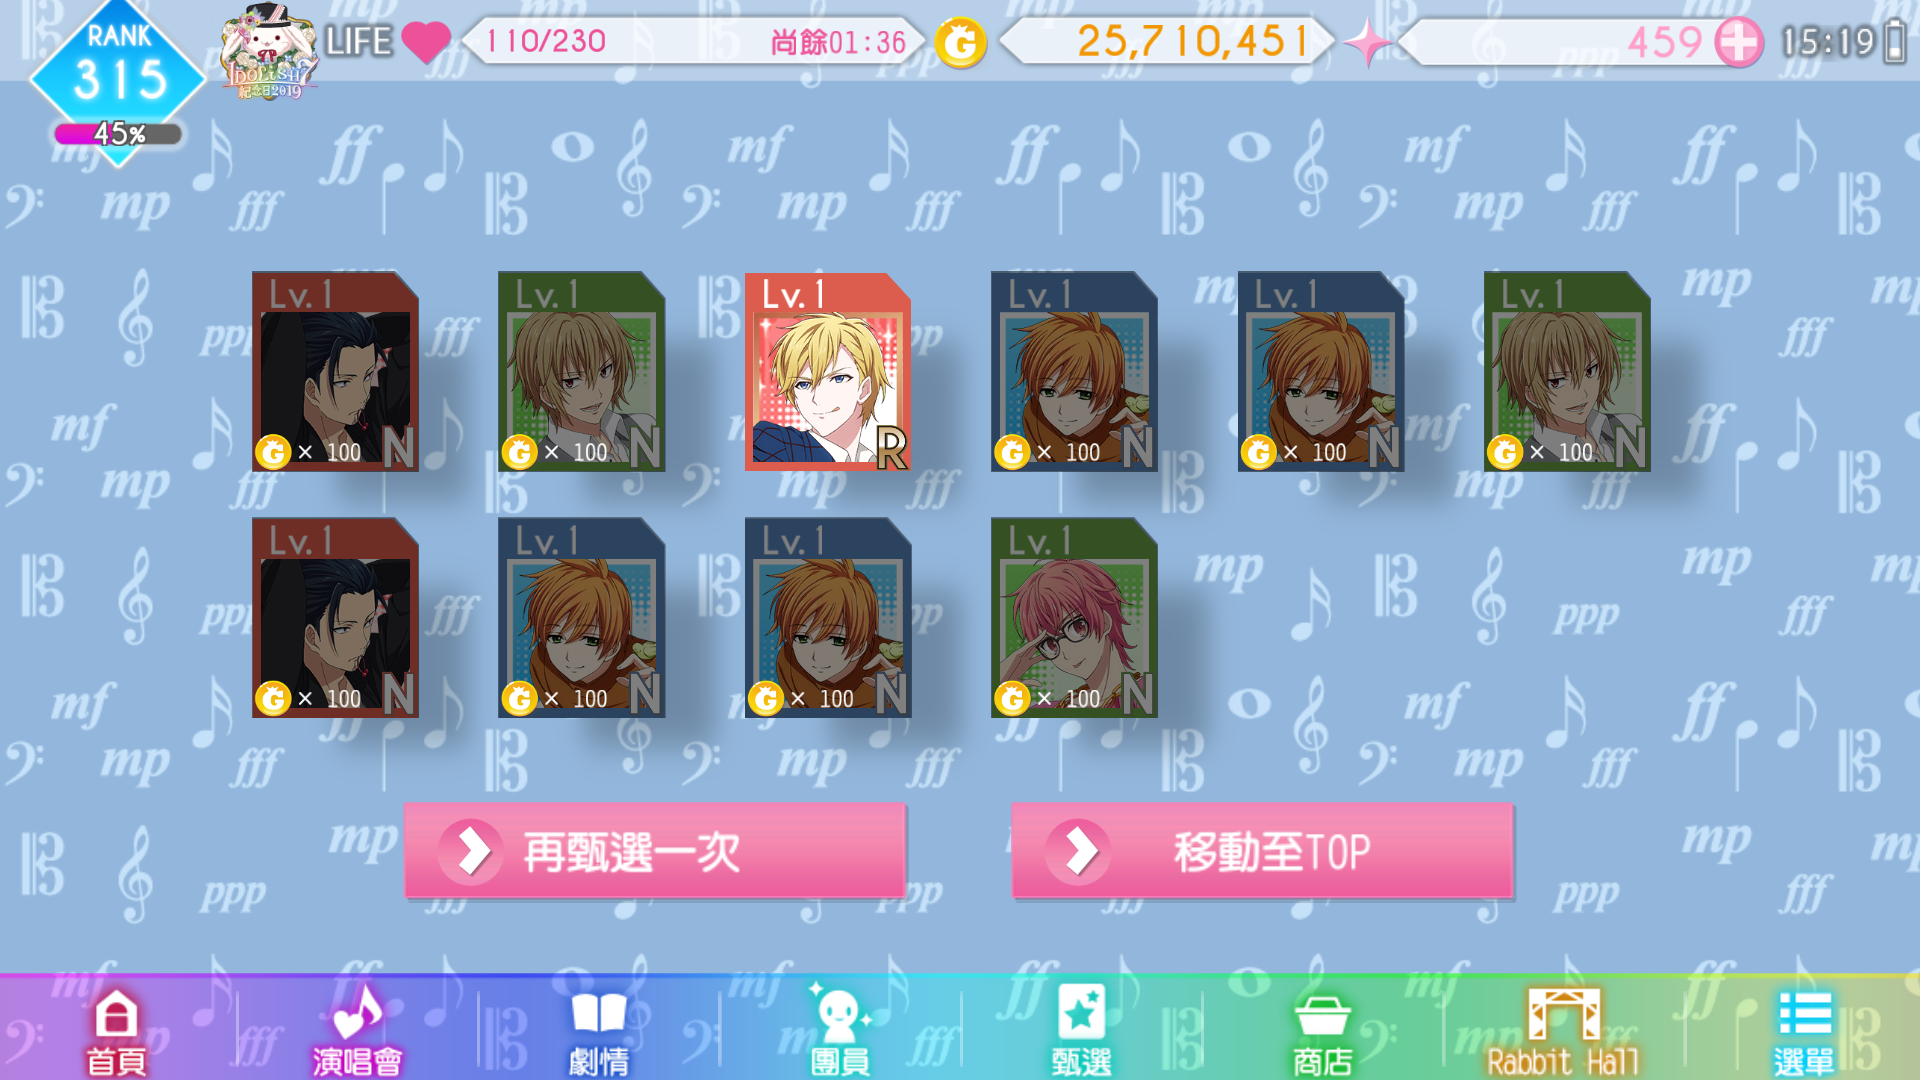This screenshot has width=1920, height=1080.
Task: Click the 移動至TOP button
Action: pyautogui.click(x=1262, y=851)
